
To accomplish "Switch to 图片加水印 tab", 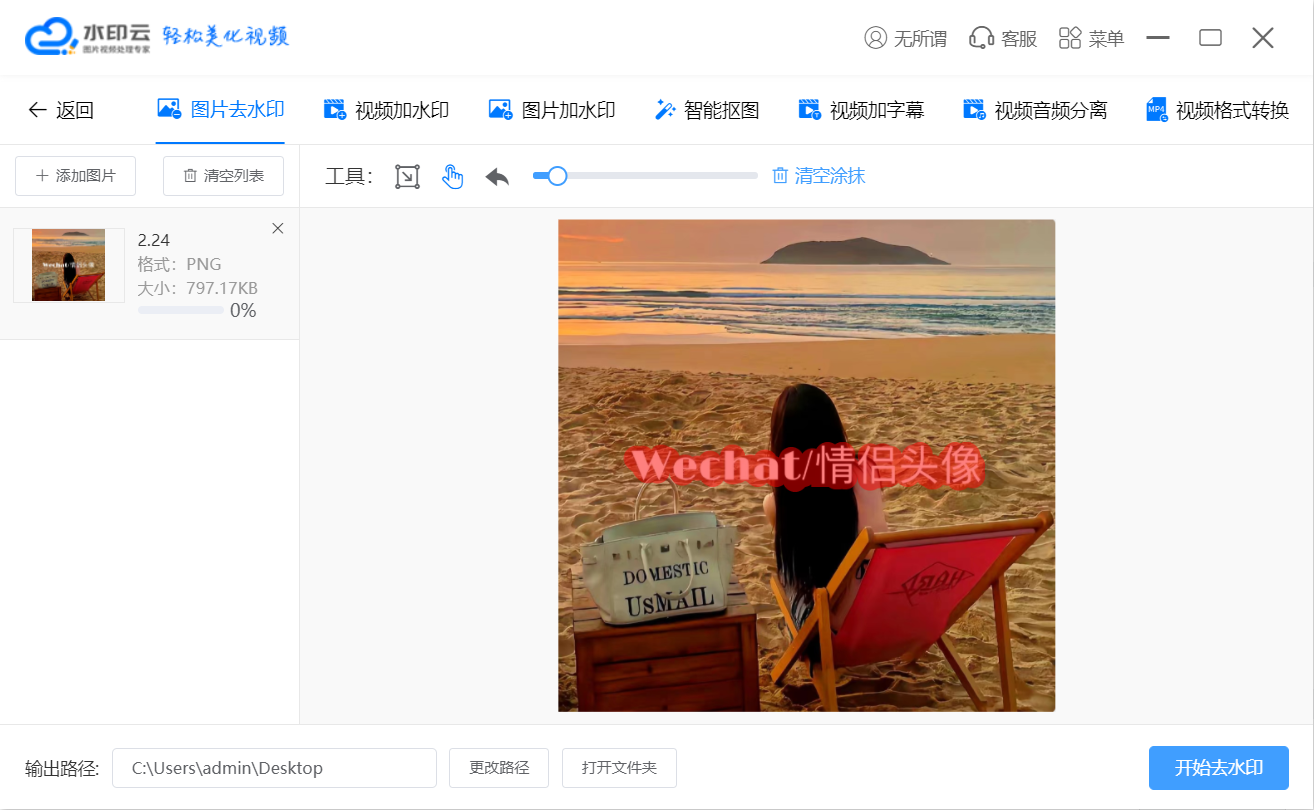I will (x=551, y=110).
